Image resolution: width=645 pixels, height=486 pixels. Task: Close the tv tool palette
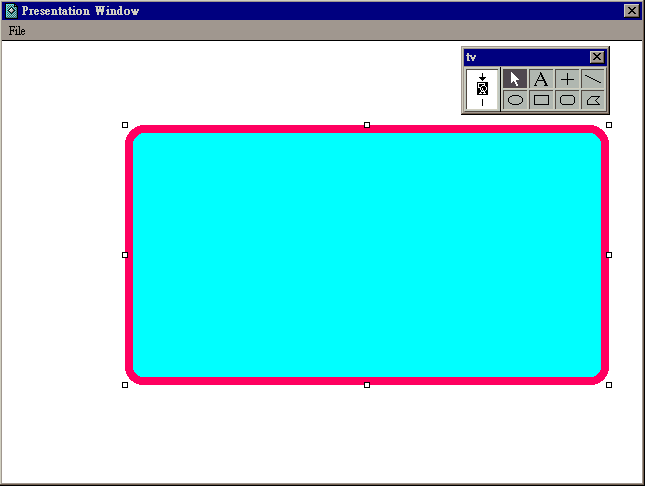597,57
